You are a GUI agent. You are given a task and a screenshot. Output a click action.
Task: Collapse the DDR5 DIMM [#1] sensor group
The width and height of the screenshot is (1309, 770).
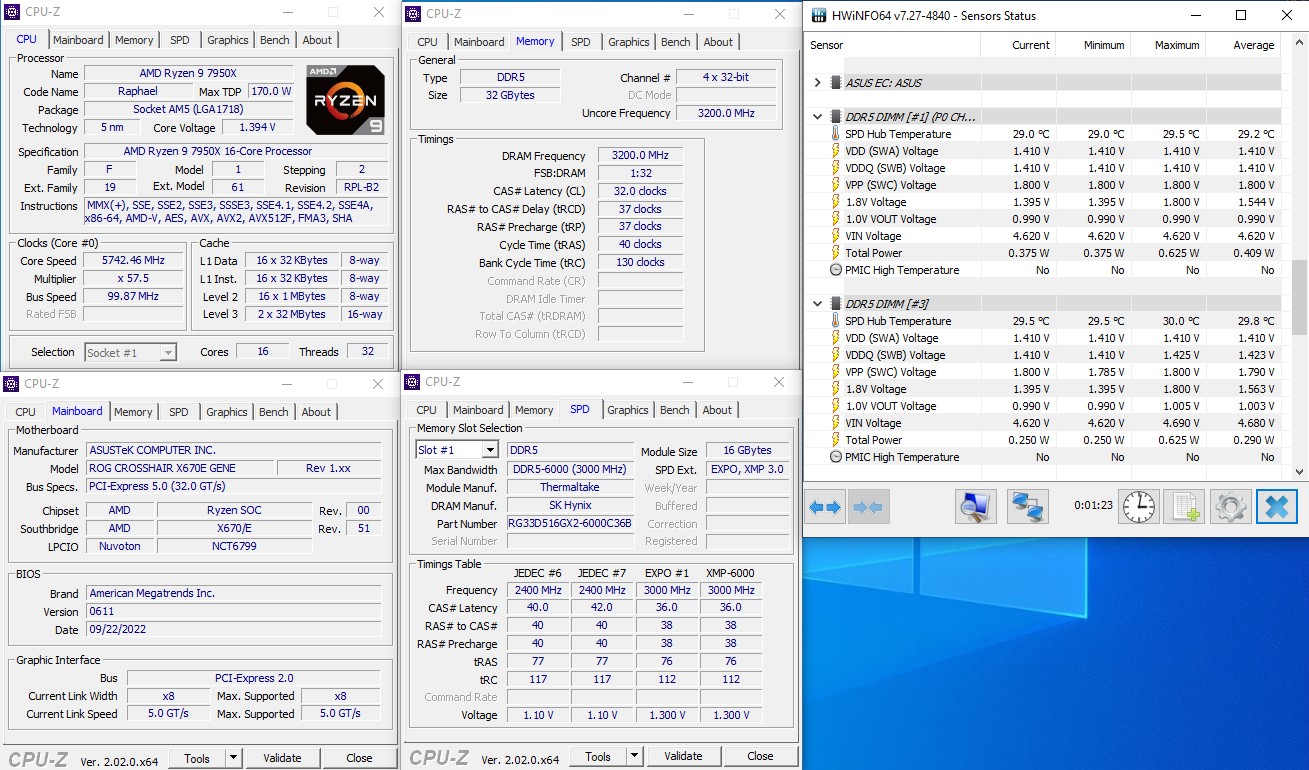(818, 117)
